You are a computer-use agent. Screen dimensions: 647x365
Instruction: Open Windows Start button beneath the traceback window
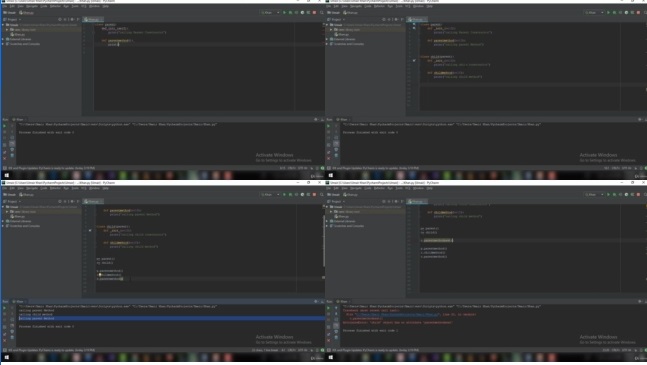[331, 357]
